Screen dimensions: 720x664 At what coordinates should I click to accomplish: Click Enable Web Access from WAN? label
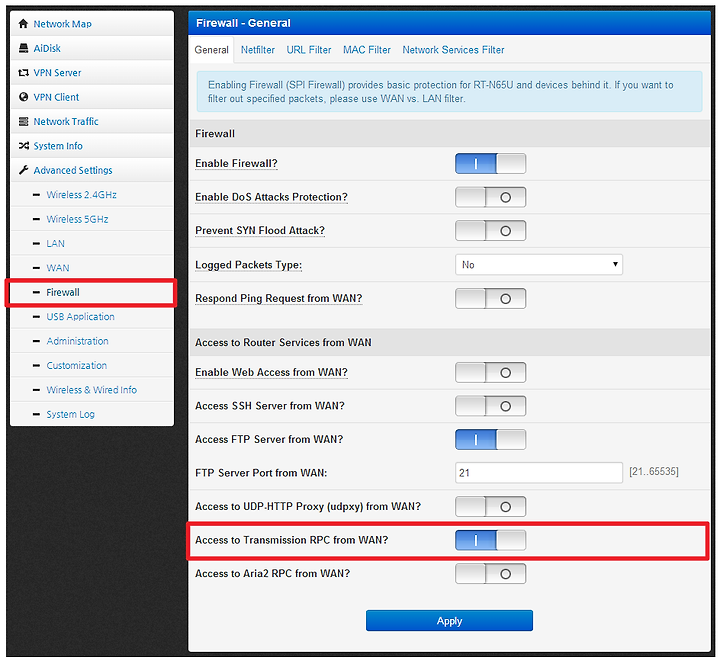pyautogui.click(x=271, y=372)
